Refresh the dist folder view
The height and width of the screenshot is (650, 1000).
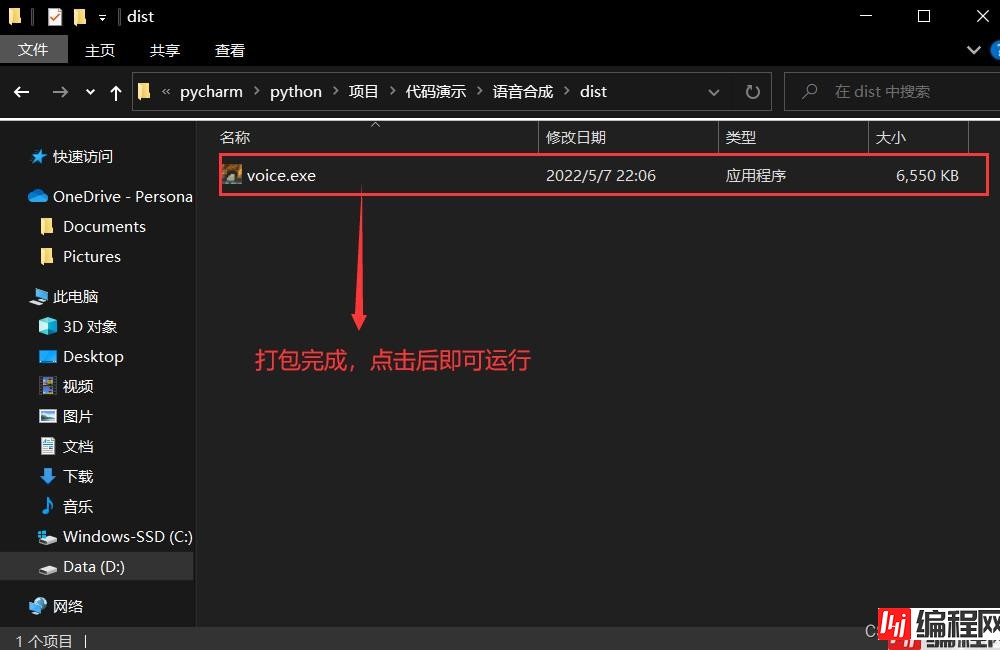point(752,92)
